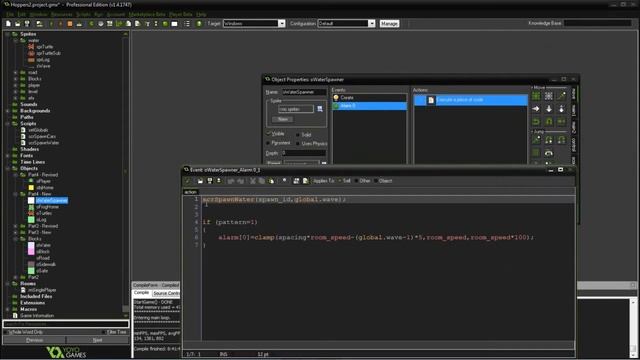This screenshot has width=640, height=360.
Task: Select Self under Applies To
Action: point(340,181)
